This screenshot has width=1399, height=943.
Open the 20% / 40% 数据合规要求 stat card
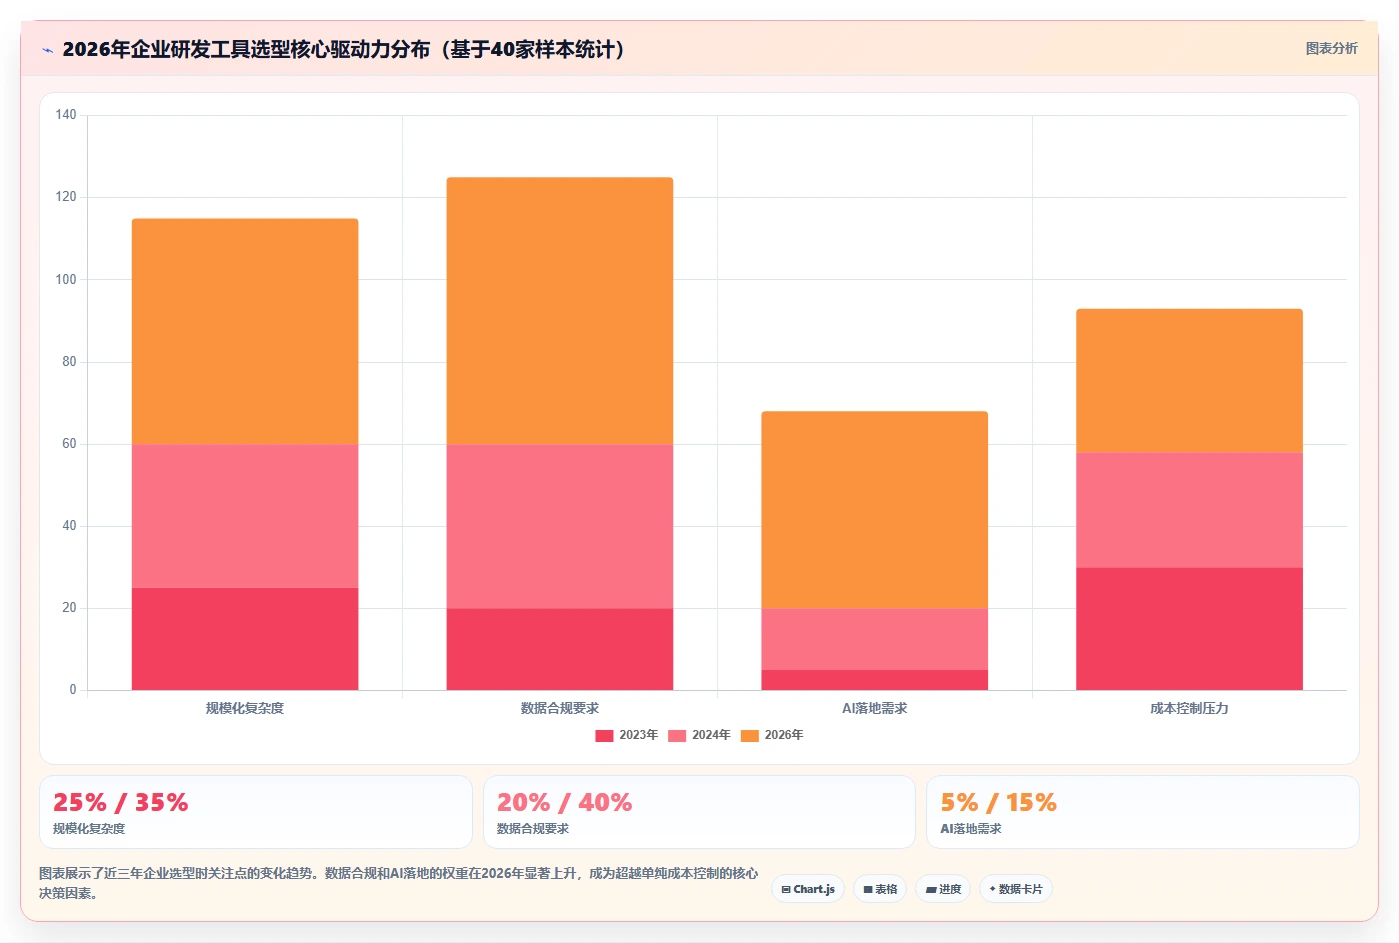point(699,812)
